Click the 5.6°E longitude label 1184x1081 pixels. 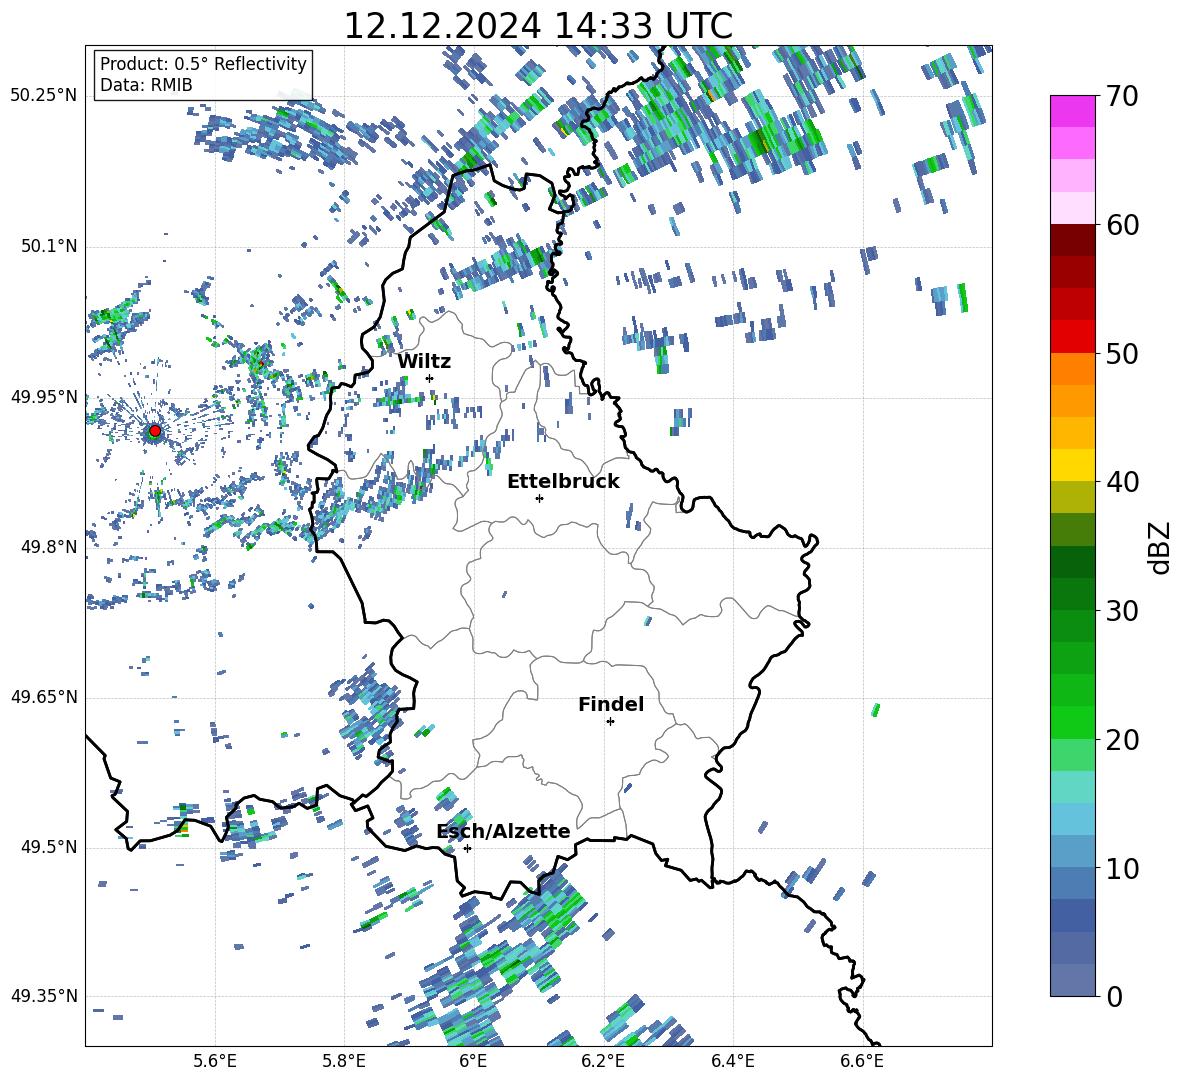tap(215, 1061)
